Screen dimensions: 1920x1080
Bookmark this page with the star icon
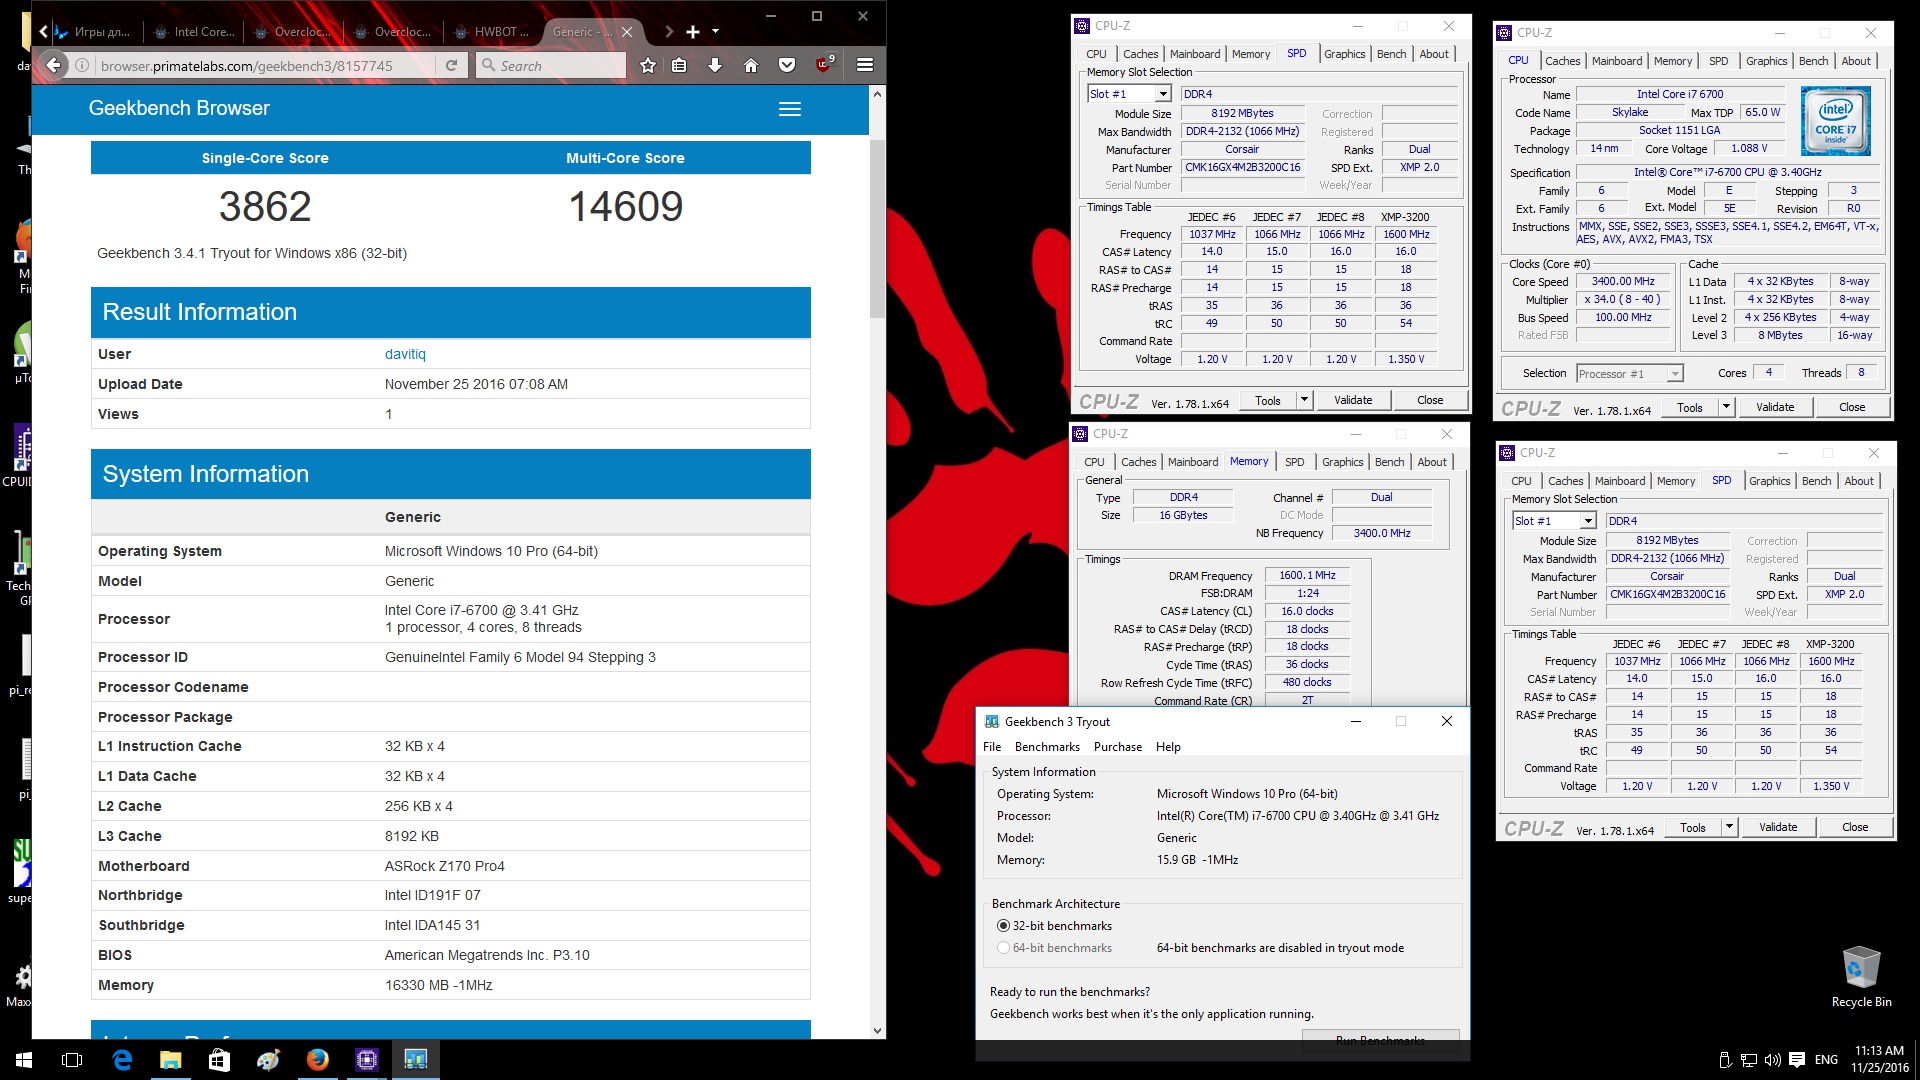pos(648,65)
